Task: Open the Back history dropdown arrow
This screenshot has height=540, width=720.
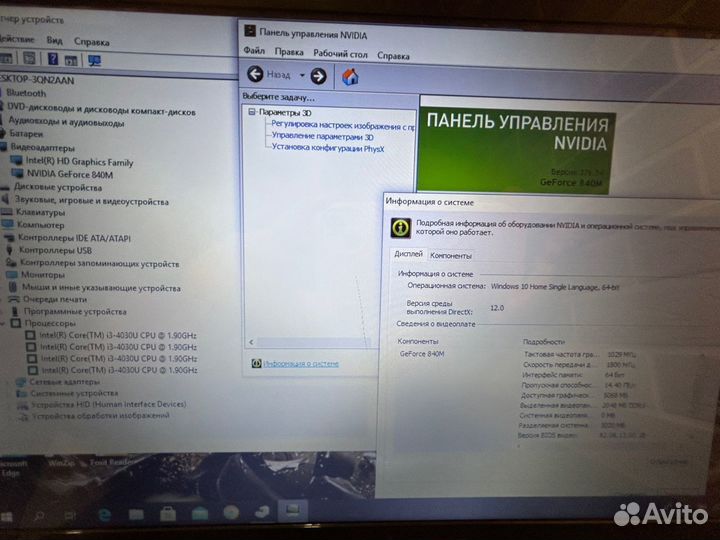Action: [x=302, y=75]
